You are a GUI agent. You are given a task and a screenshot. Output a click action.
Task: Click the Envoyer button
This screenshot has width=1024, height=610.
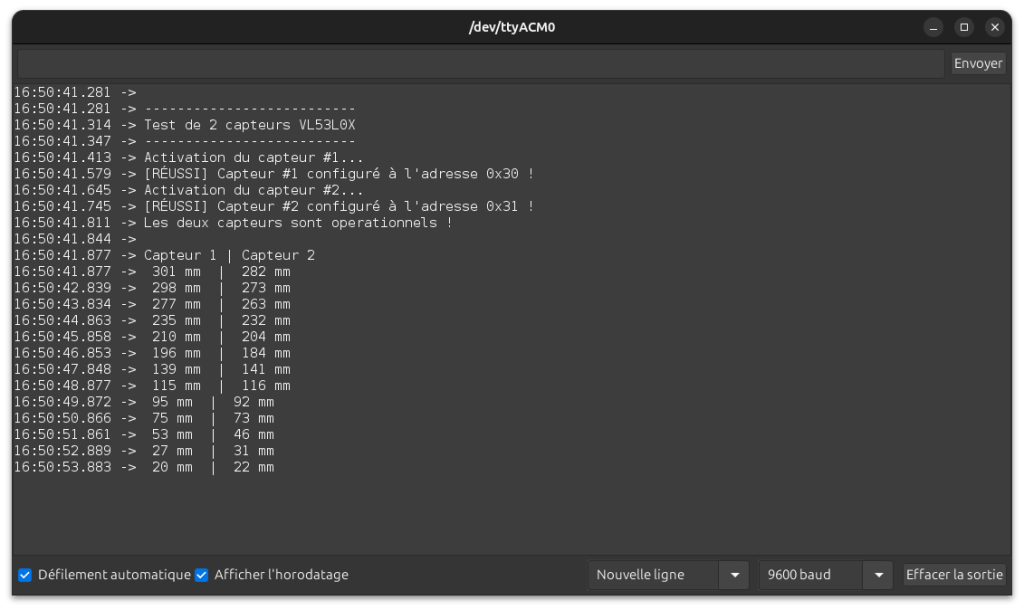point(978,63)
